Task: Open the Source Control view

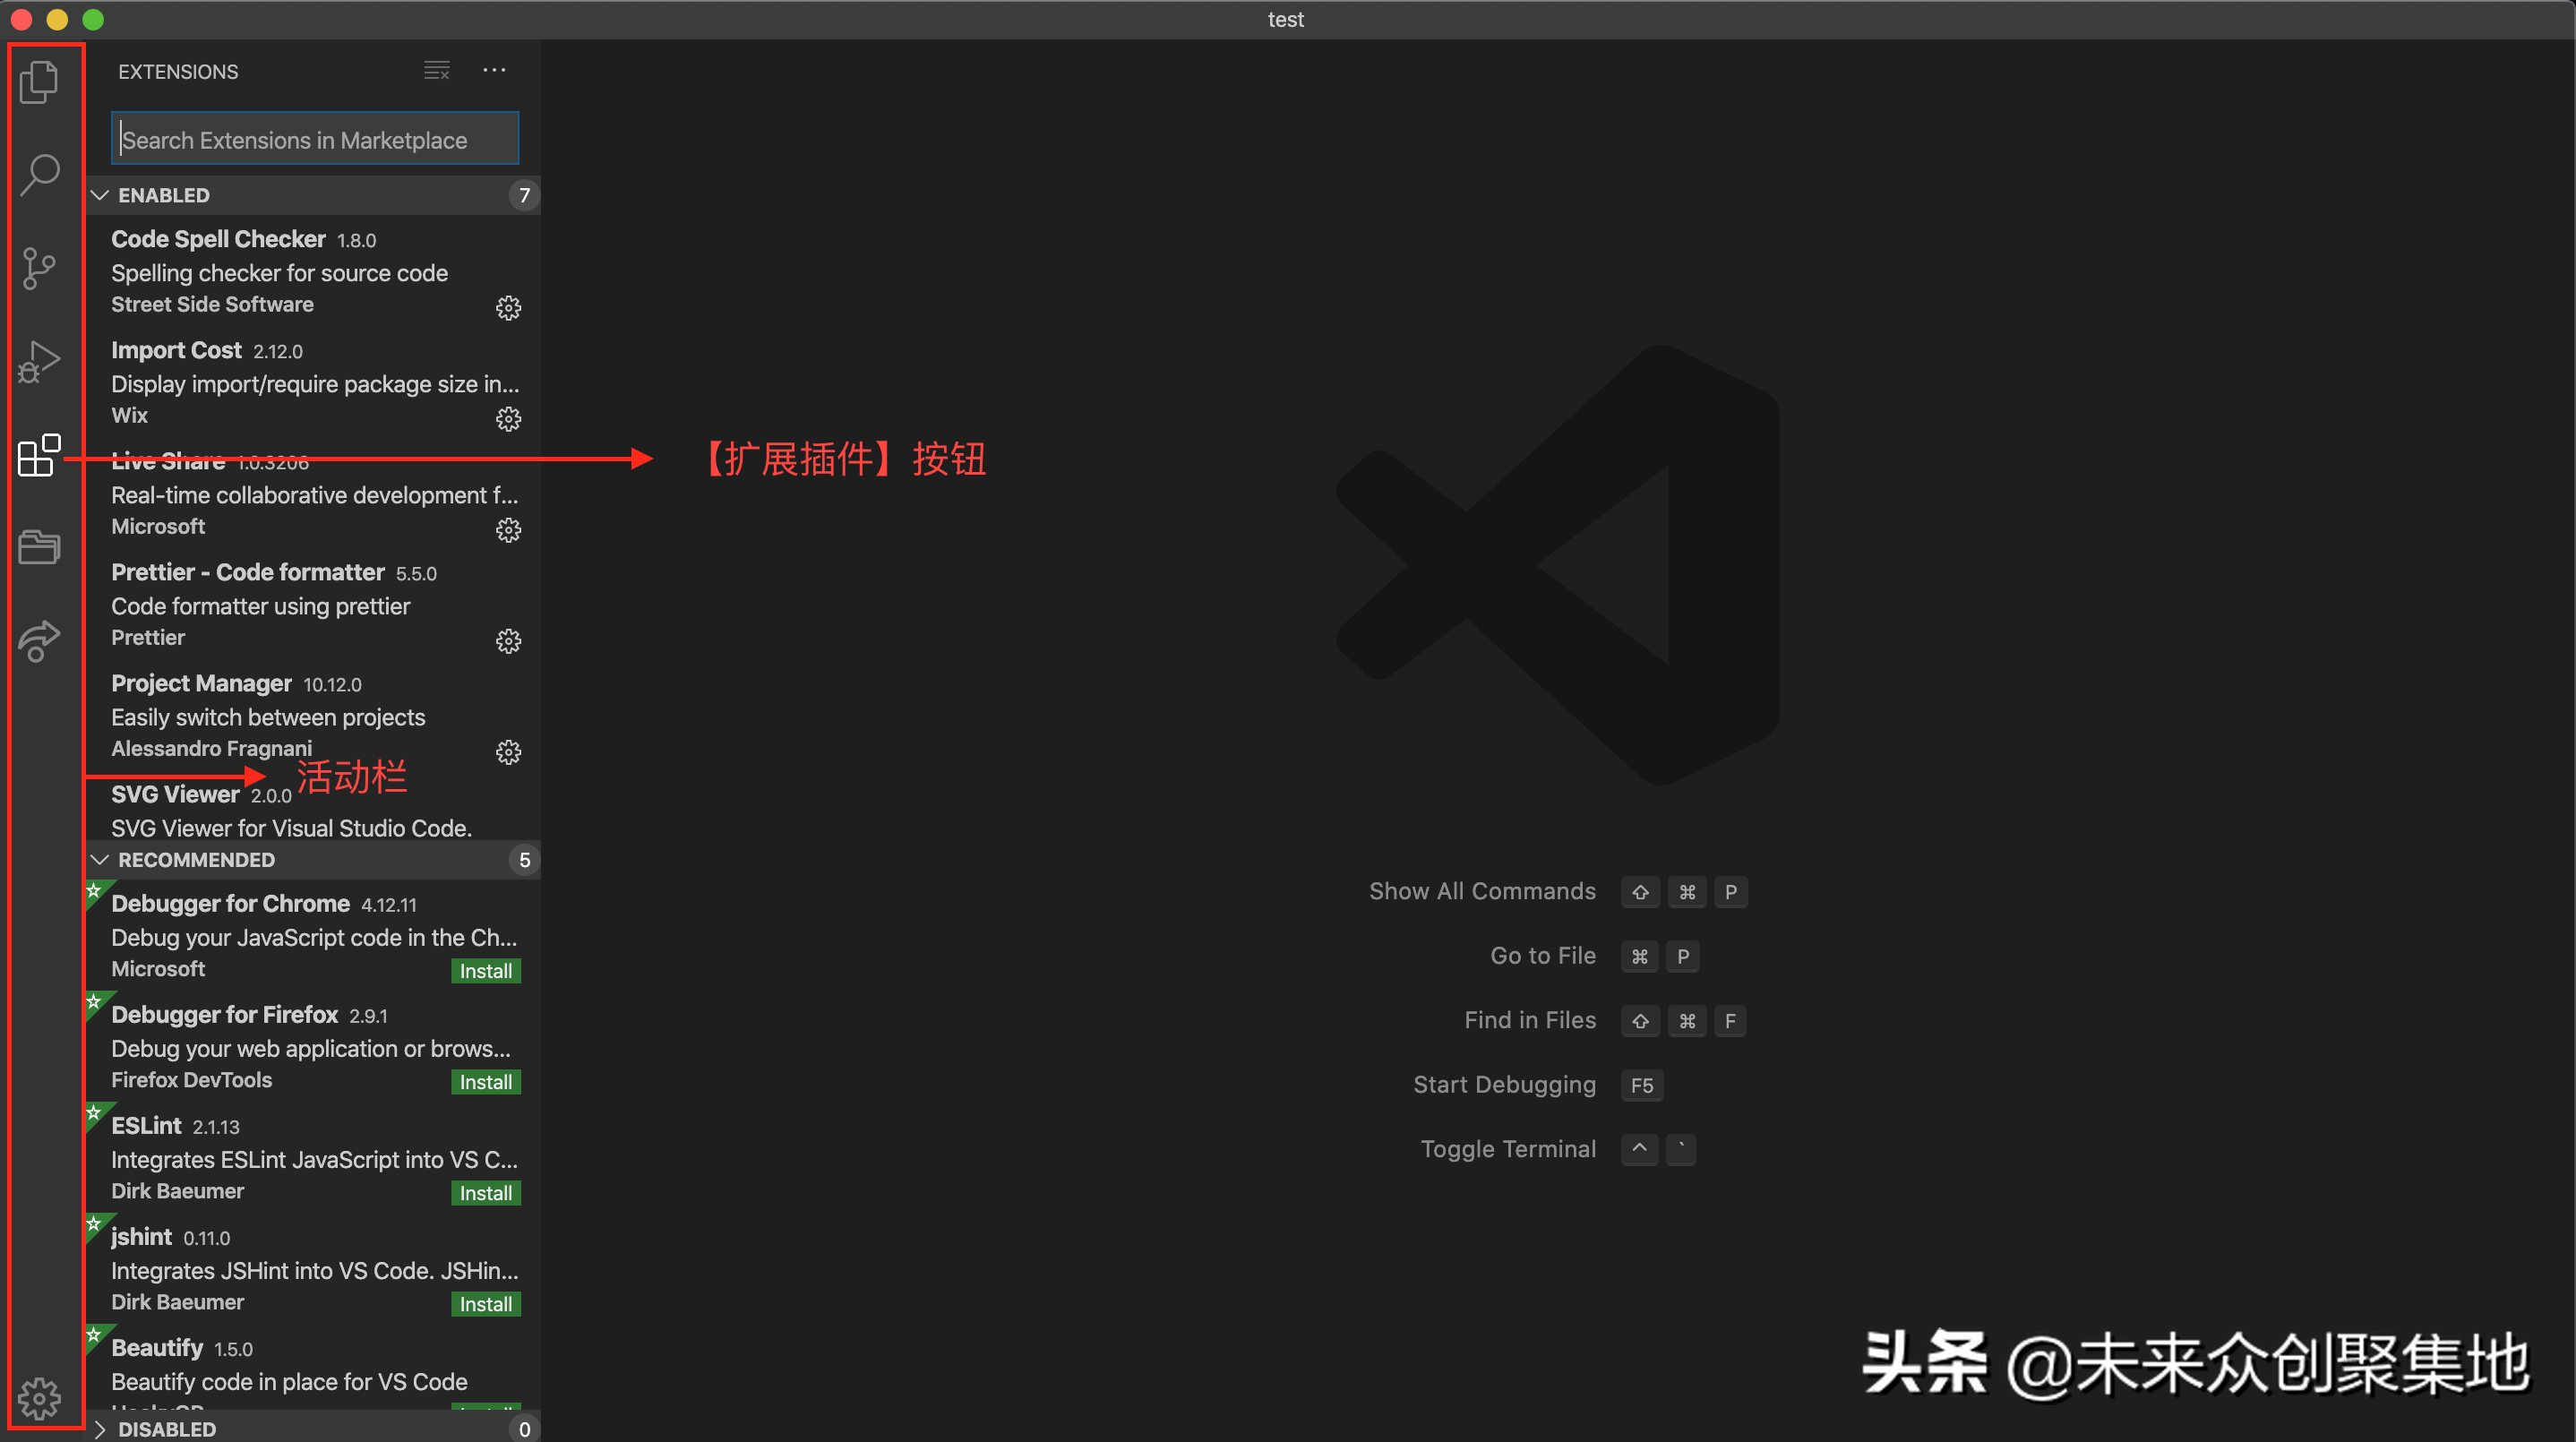Action: tap(40, 267)
